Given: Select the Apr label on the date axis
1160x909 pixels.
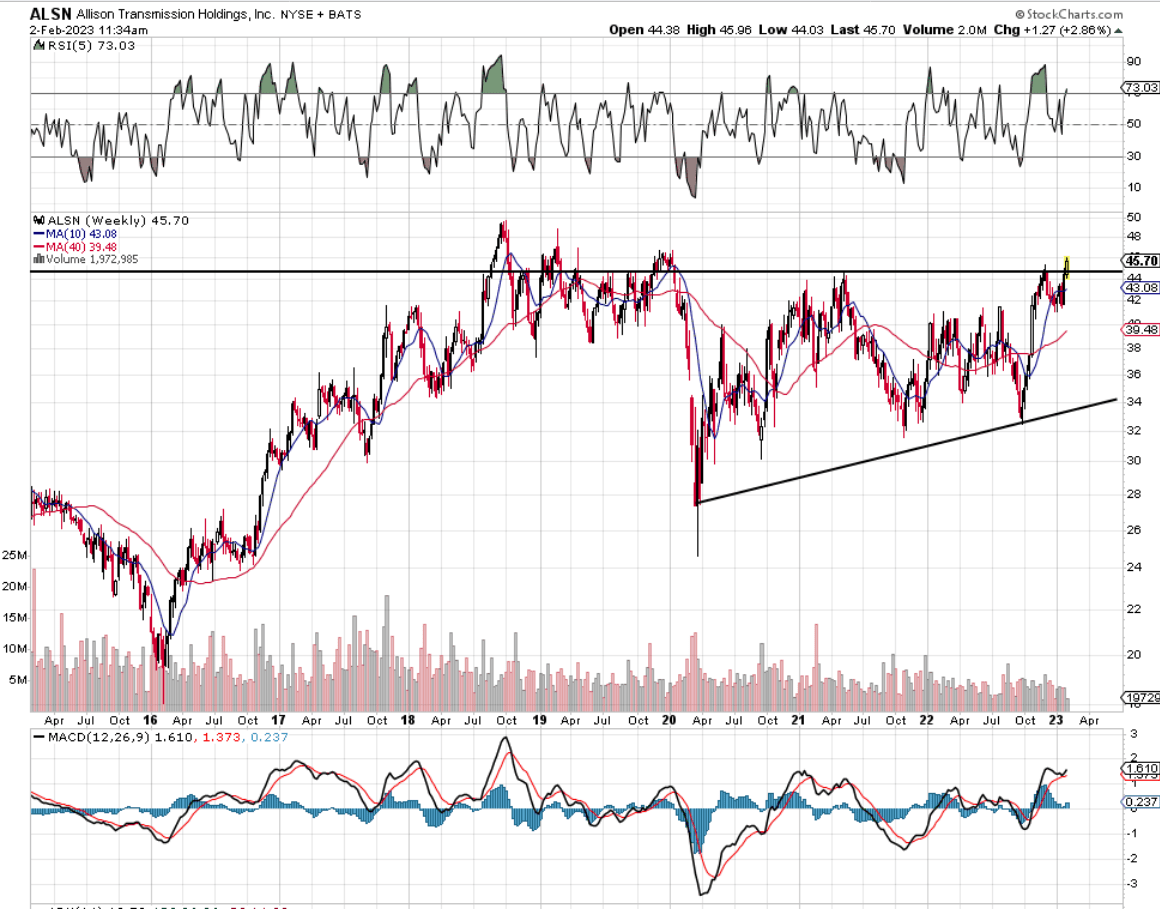Looking at the screenshot, I should [55, 720].
